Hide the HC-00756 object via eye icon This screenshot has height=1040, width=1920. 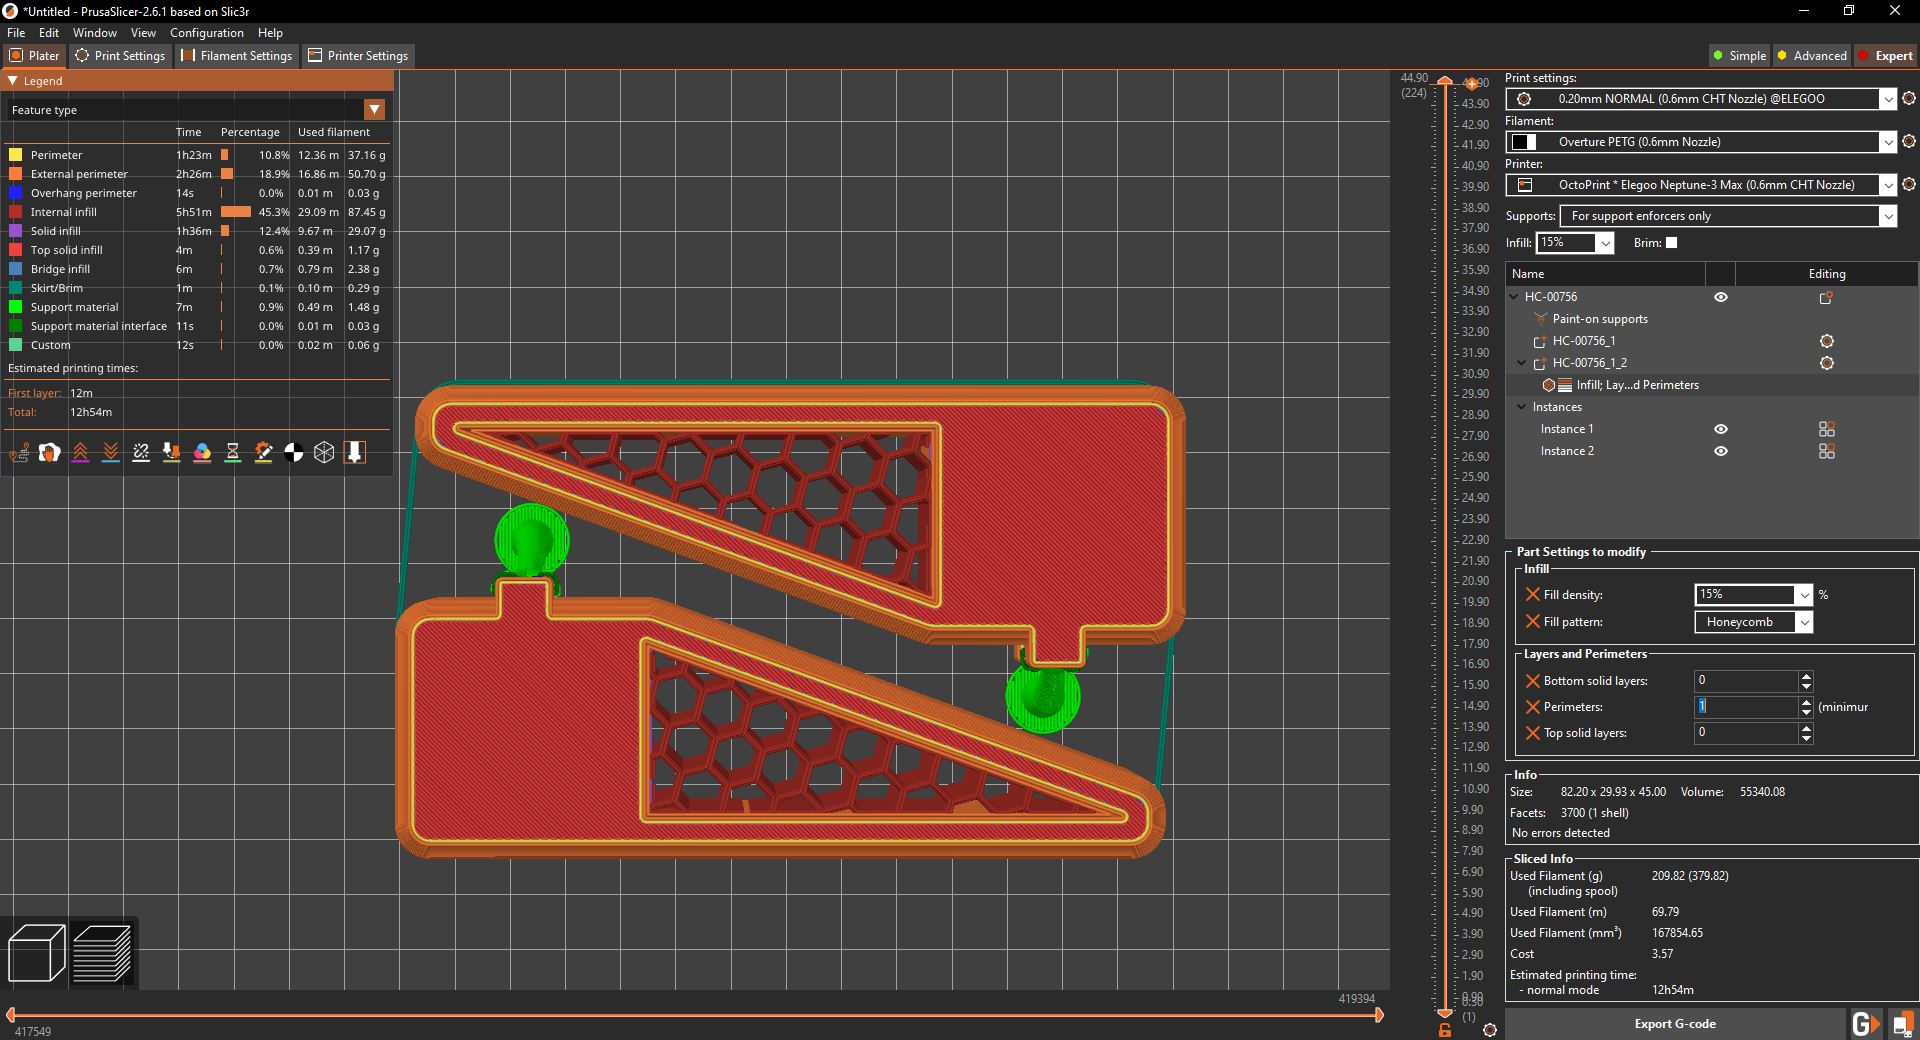point(1721,297)
